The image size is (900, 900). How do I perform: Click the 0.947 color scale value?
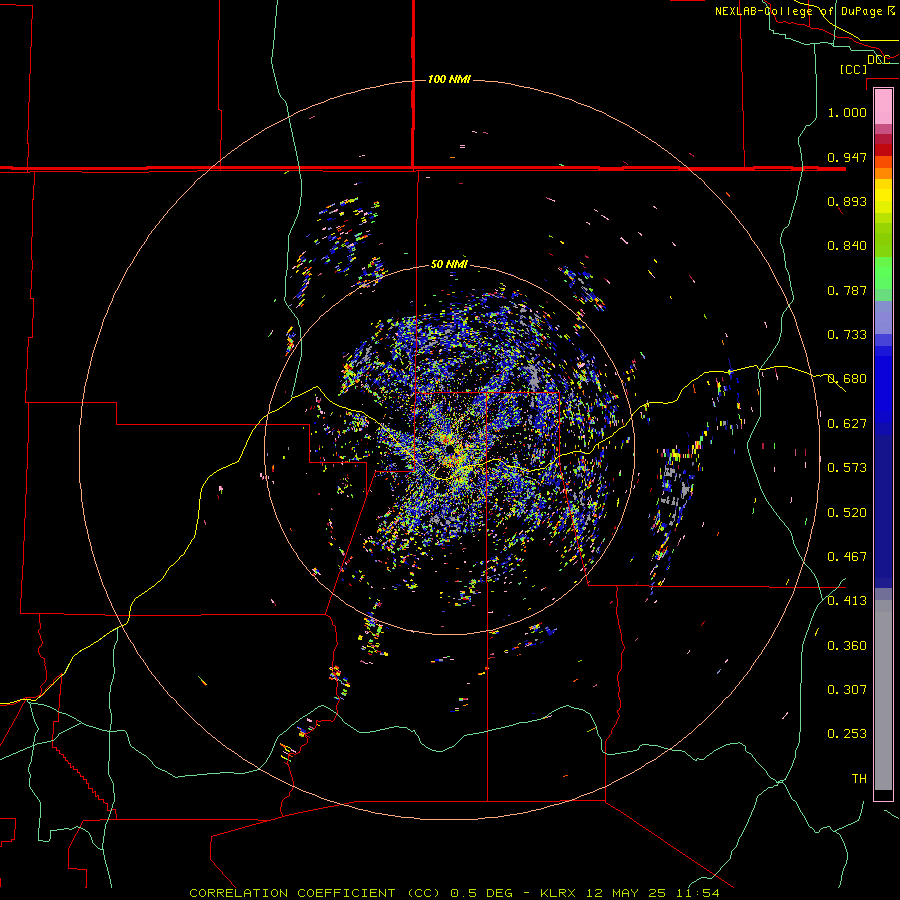(x=847, y=157)
